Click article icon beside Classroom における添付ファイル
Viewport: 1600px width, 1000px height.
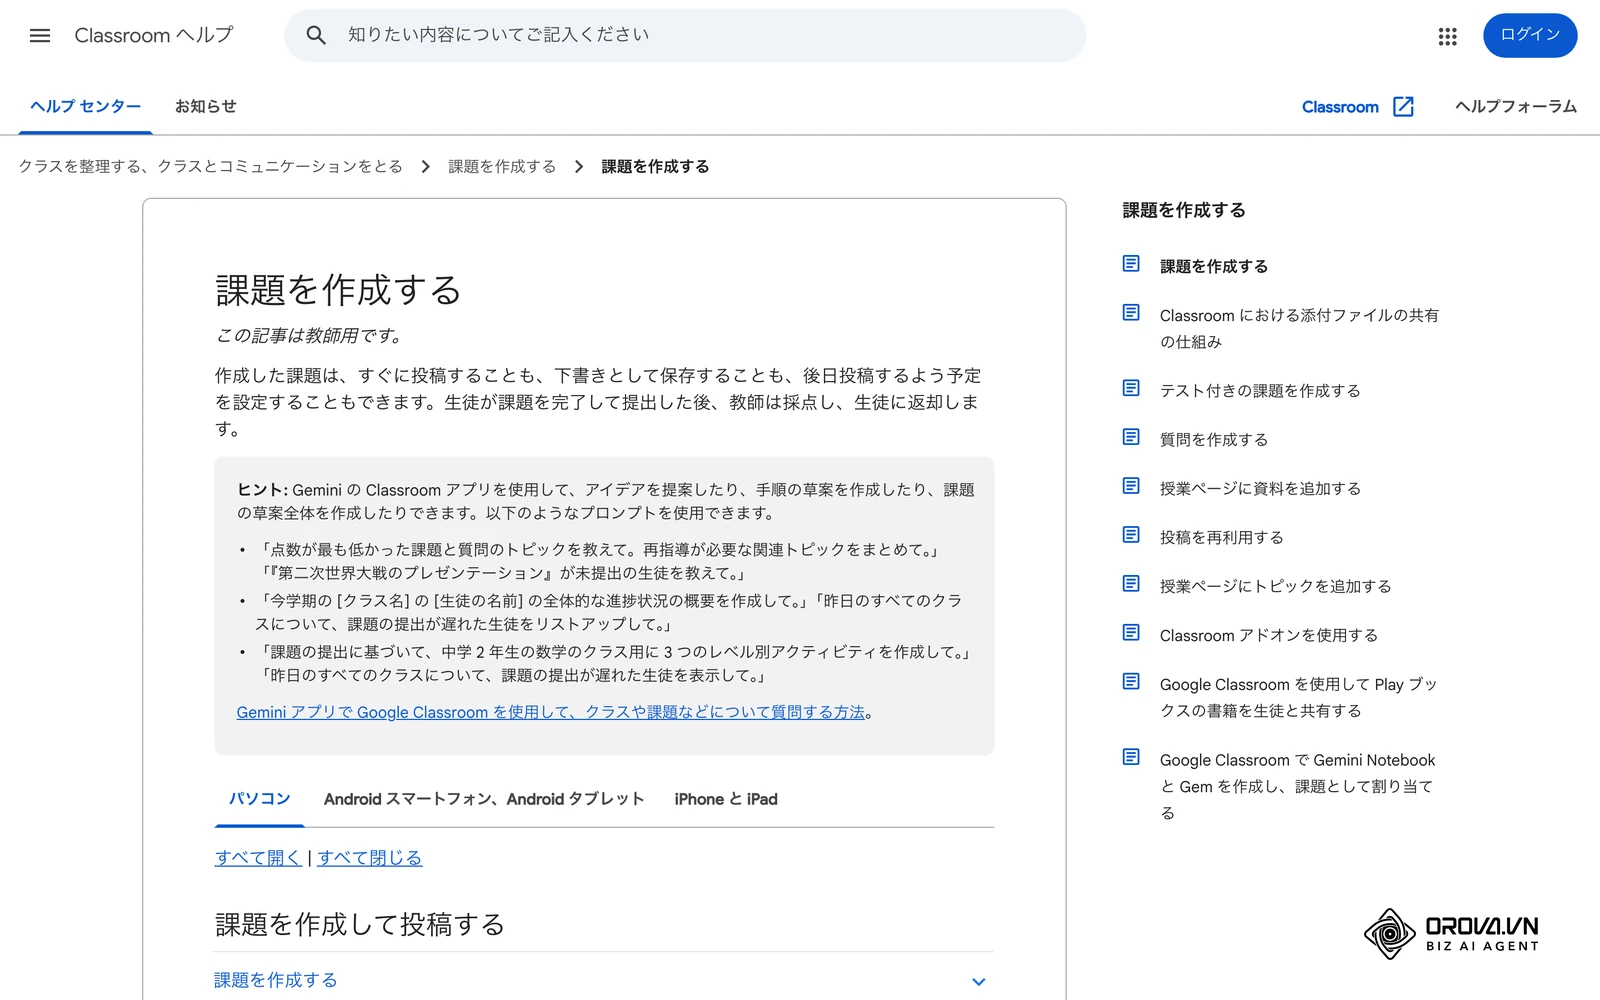1131,313
